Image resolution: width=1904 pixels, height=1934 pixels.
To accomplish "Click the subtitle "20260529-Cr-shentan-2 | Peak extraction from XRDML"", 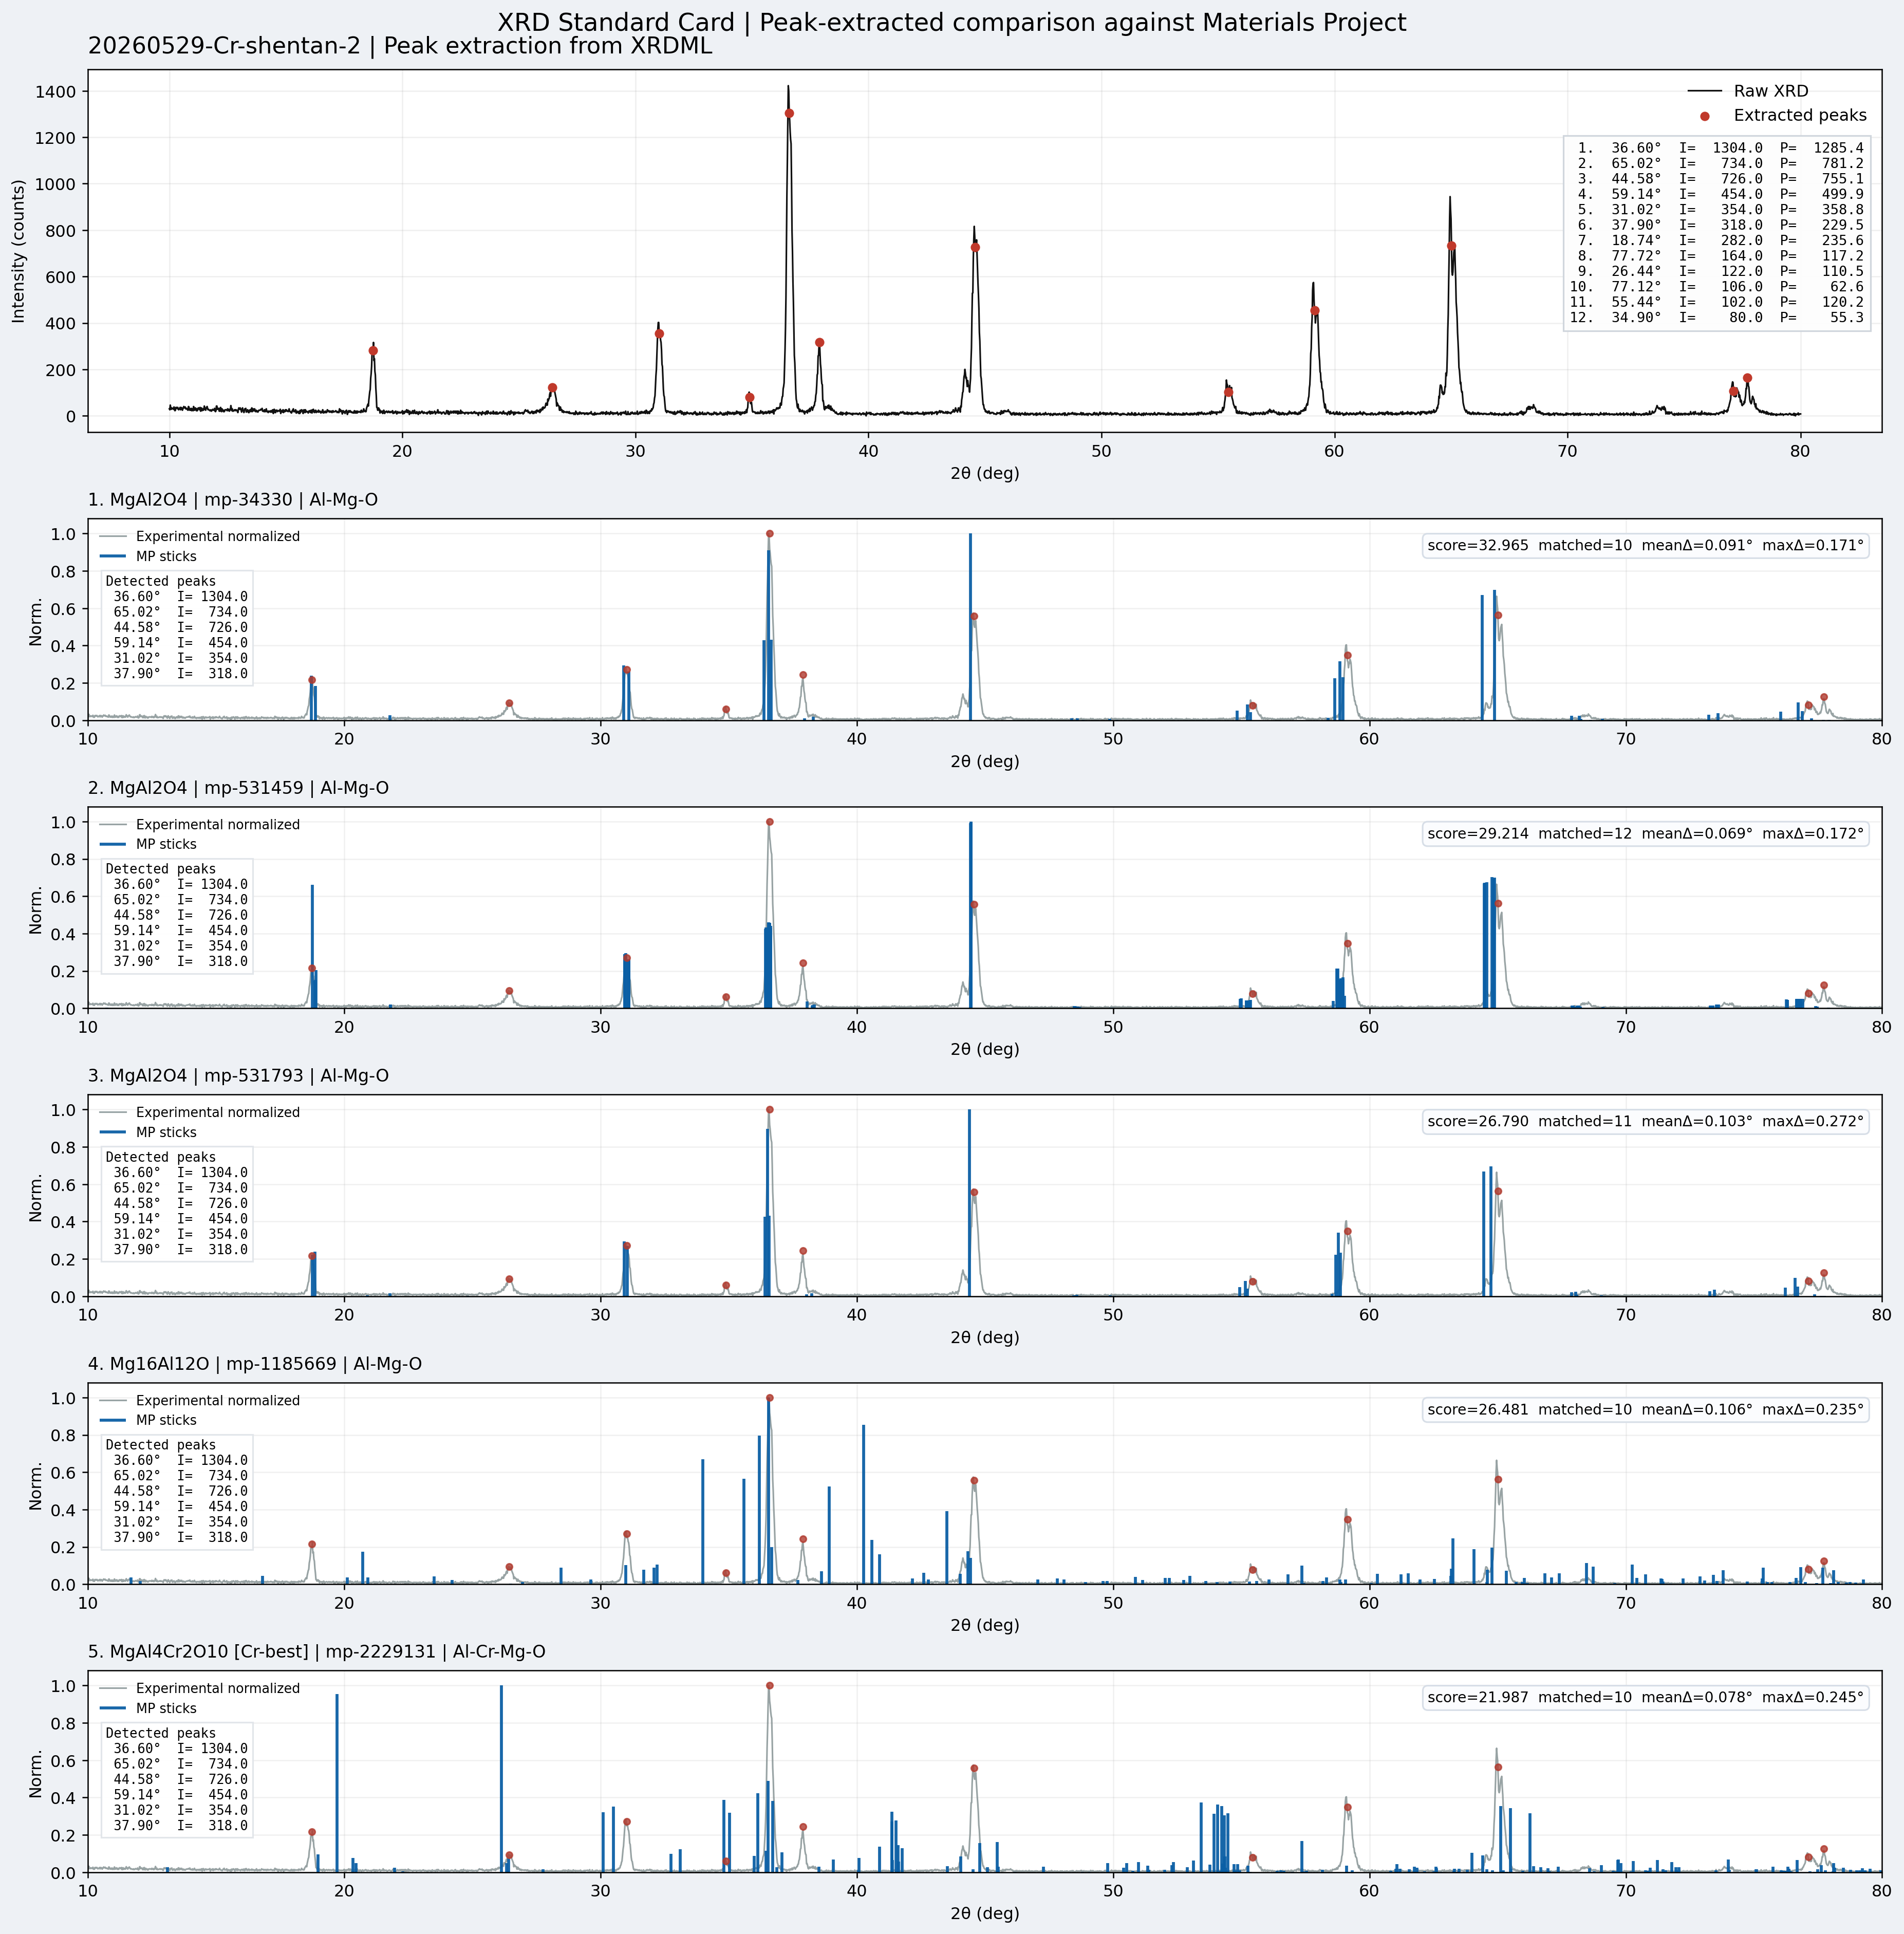I will click(400, 46).
